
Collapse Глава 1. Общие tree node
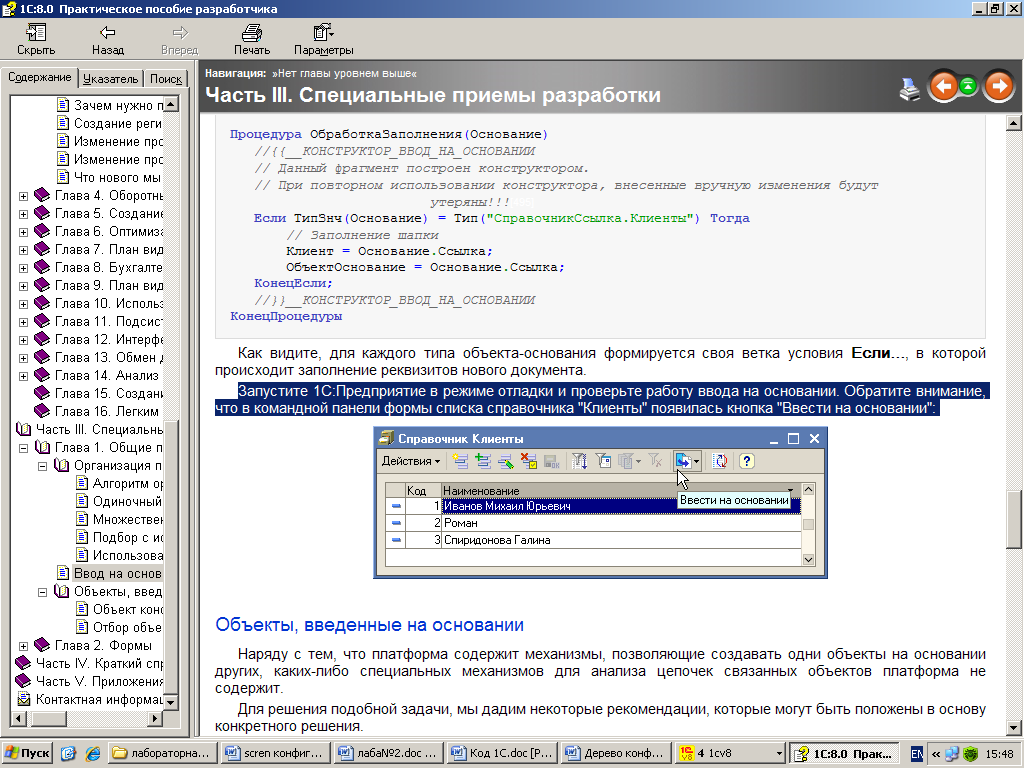pos(23,447)
